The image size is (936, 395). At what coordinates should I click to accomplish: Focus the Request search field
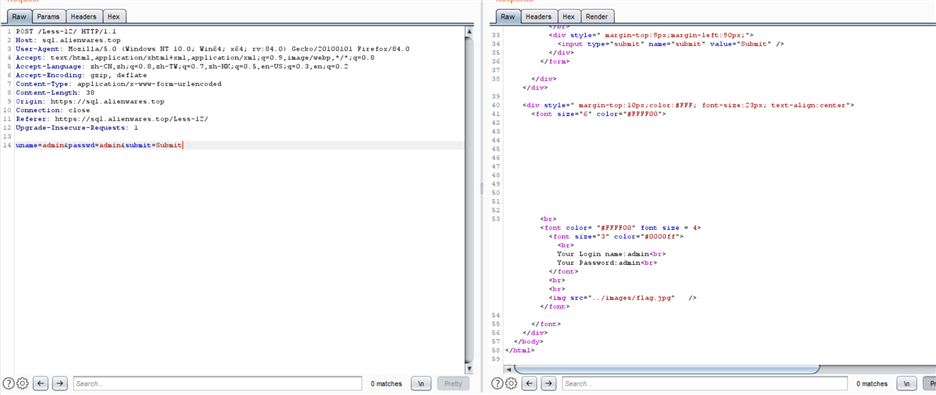[217, 384]
